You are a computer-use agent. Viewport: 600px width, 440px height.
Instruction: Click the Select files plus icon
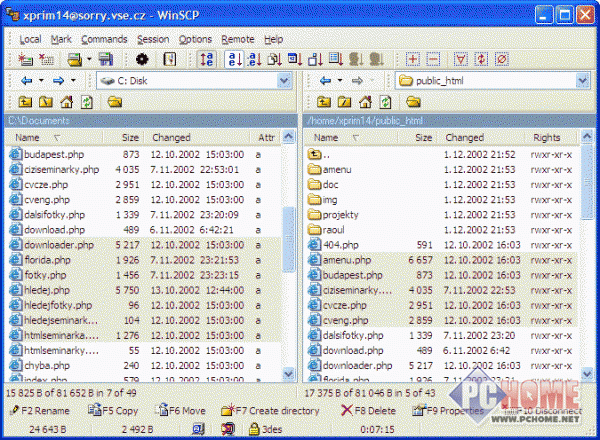[x=412, y=59]
